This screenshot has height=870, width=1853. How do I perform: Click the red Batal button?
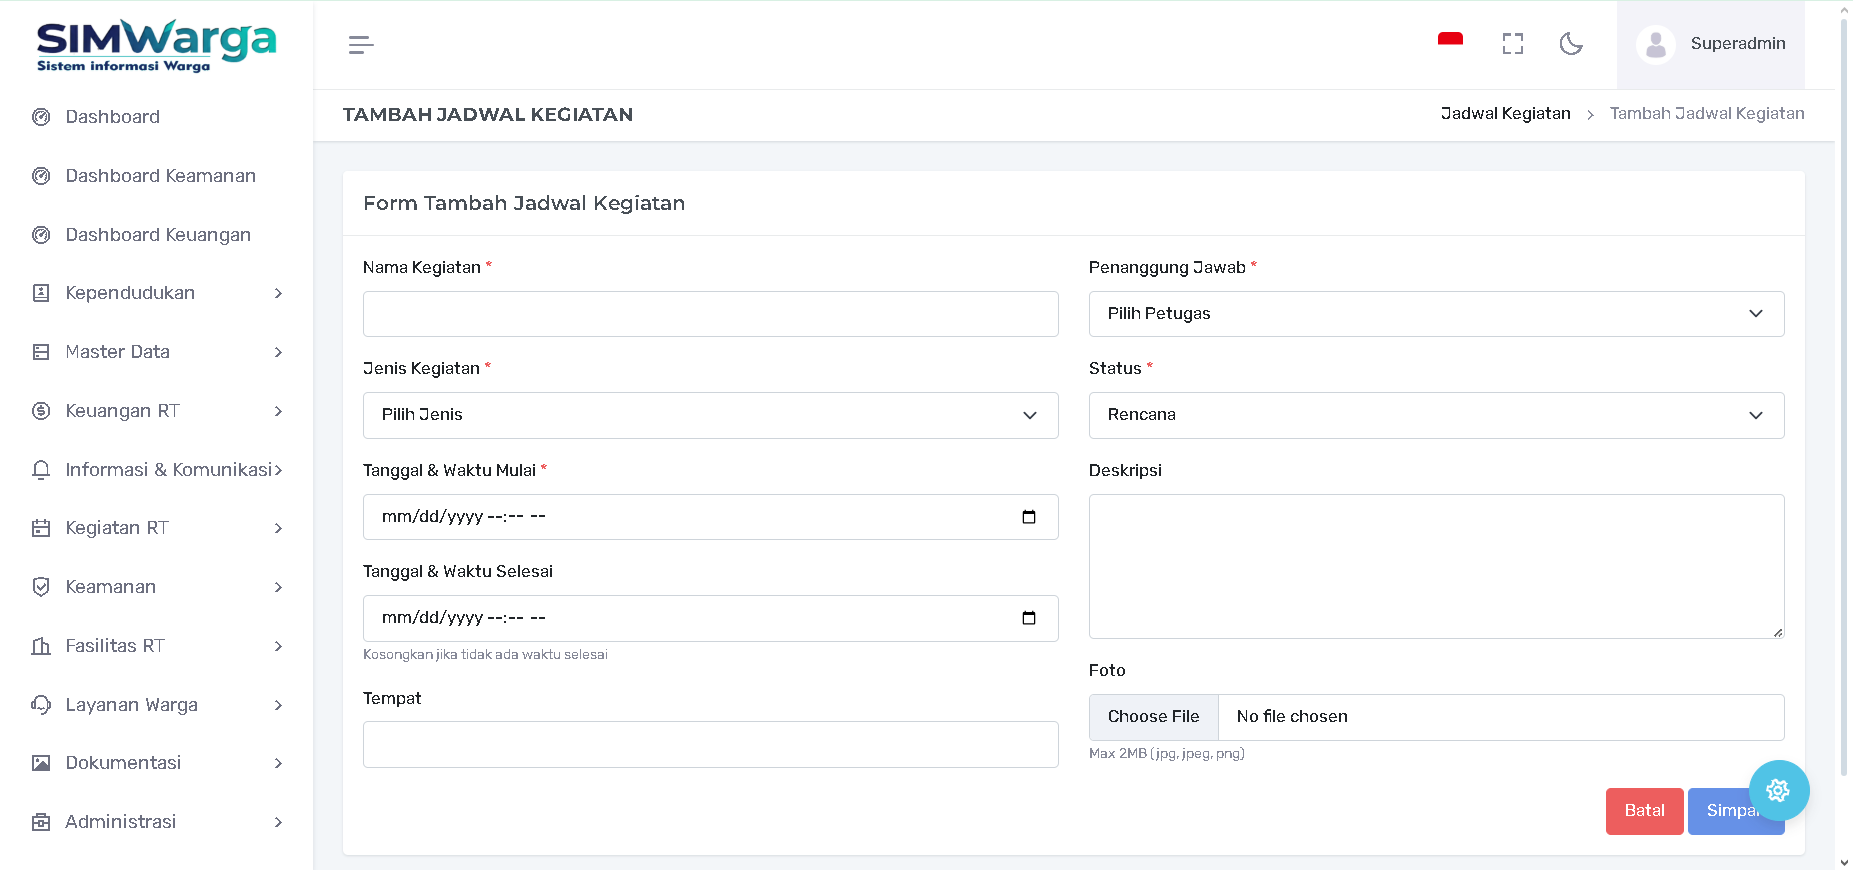(x=1644, y=811)
